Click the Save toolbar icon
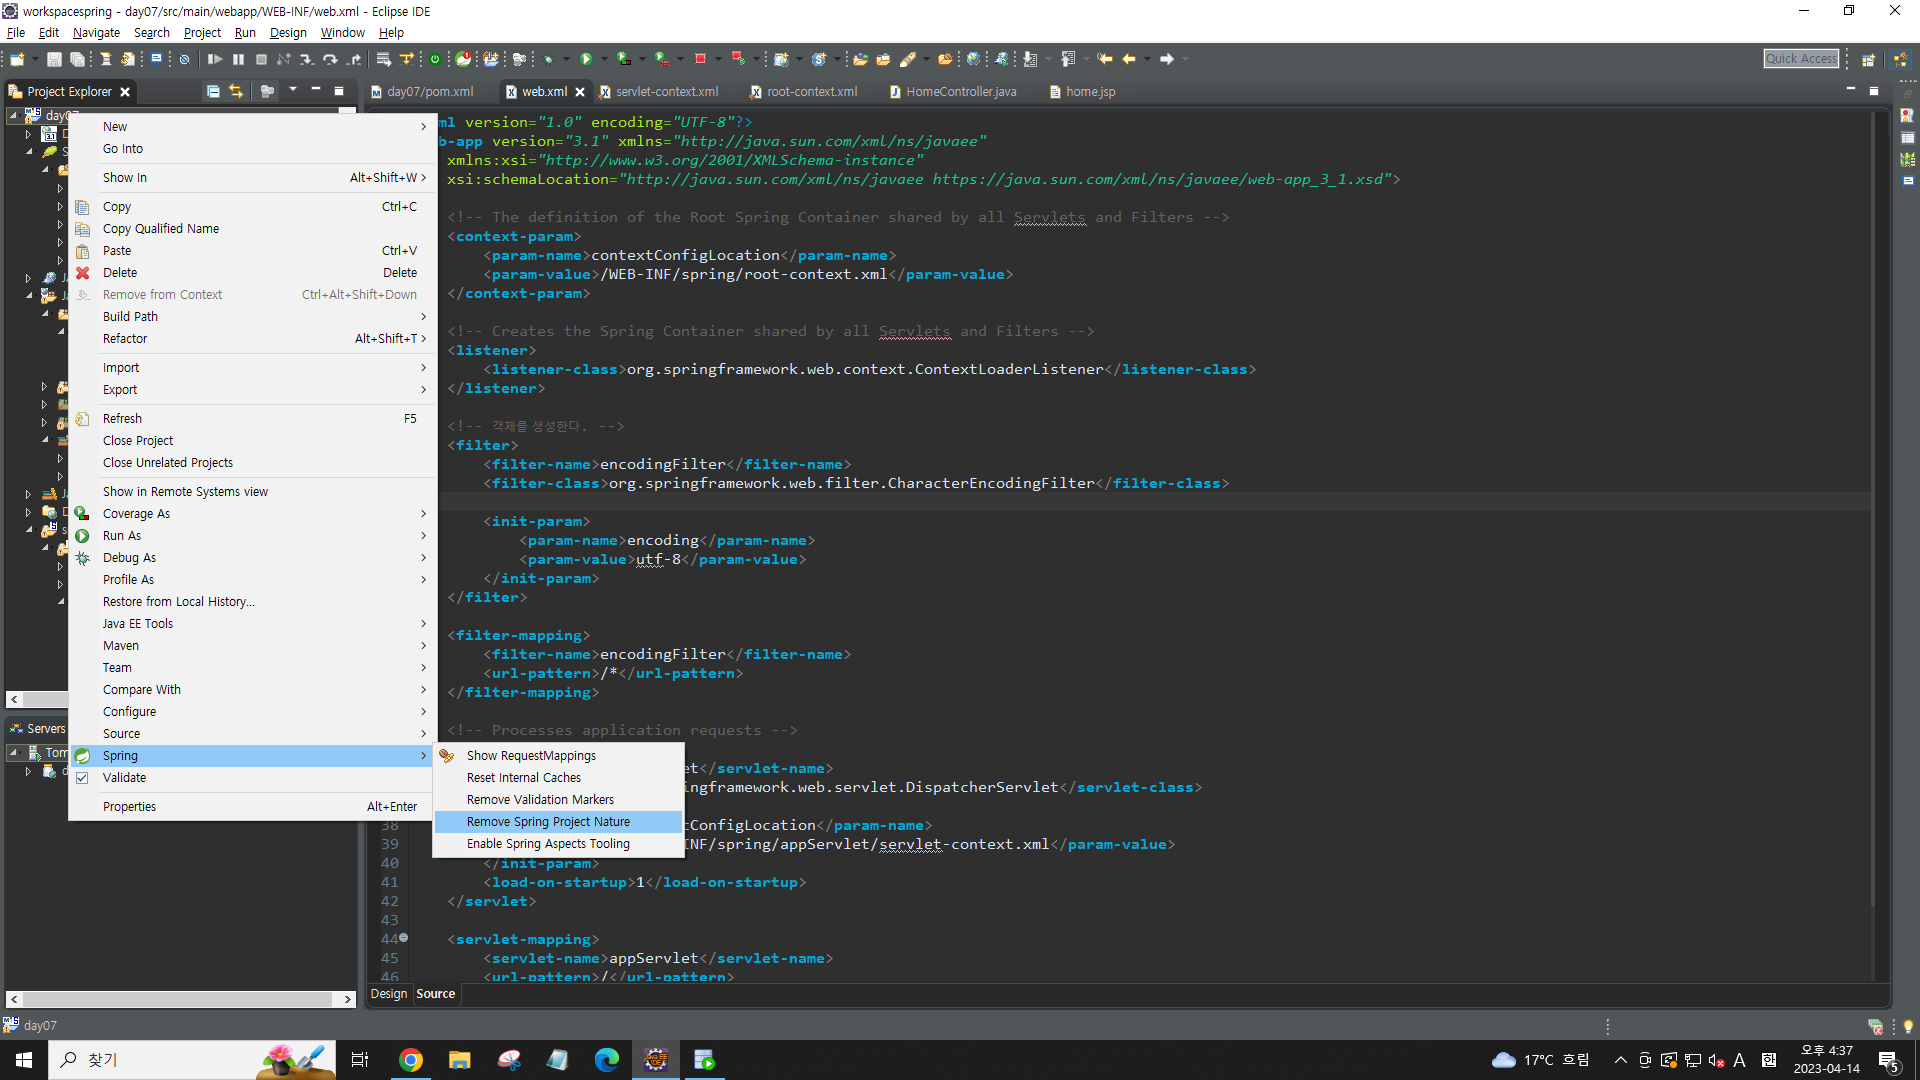The image size is (1920, 1080). coord(54,59)
